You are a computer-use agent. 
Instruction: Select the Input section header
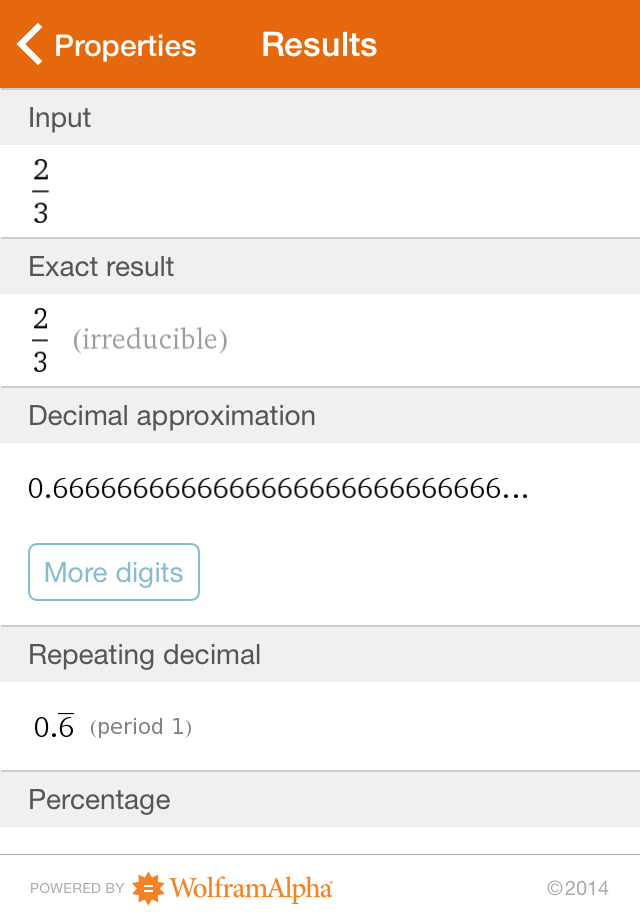tap(58, 117)
